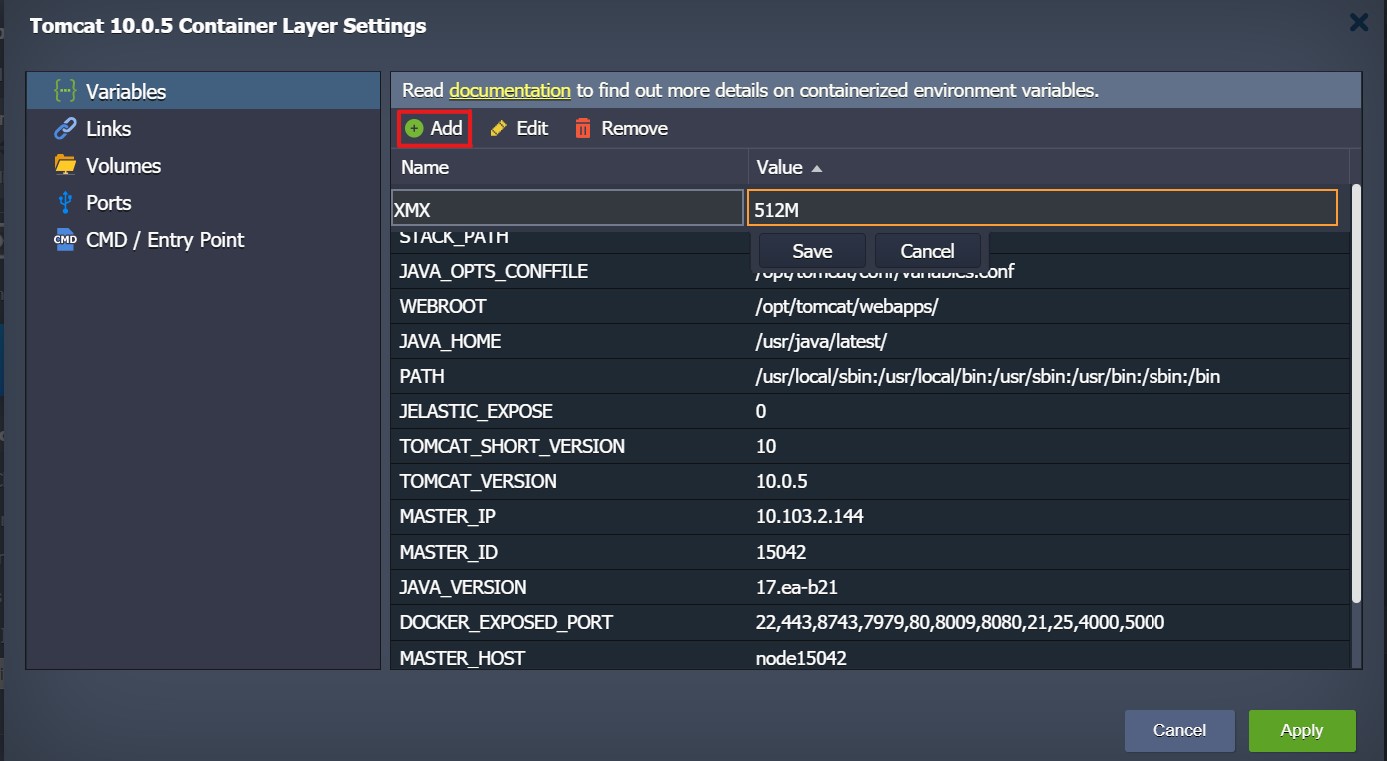Viewport: 1387px width, 761px height.
Task: Click the pencil Edit icon
Action: [x=498, y=129]
